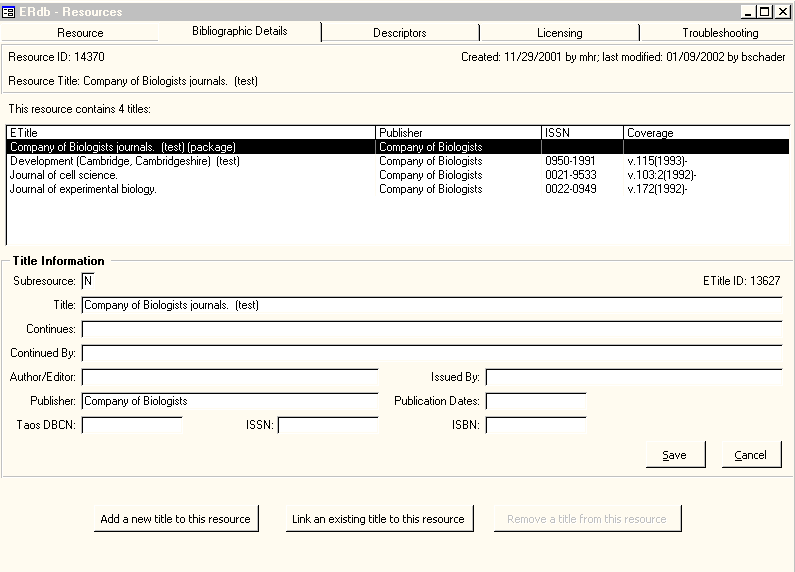Click the Publication Dates field
Image resolution: width=795 pixels, height=572 pixels.
pos(535,401)
